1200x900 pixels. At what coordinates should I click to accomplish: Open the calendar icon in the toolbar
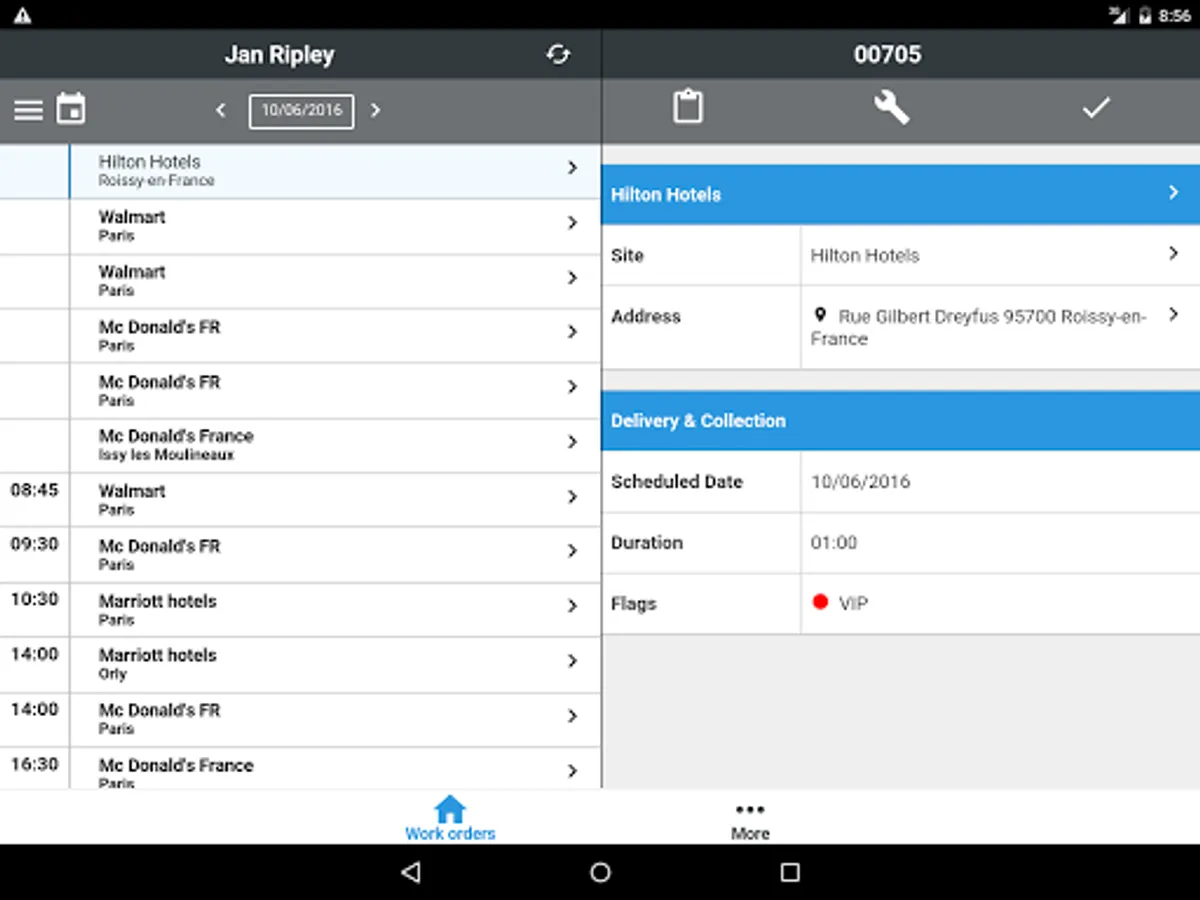pyautogui.click(x=71, y=109)
